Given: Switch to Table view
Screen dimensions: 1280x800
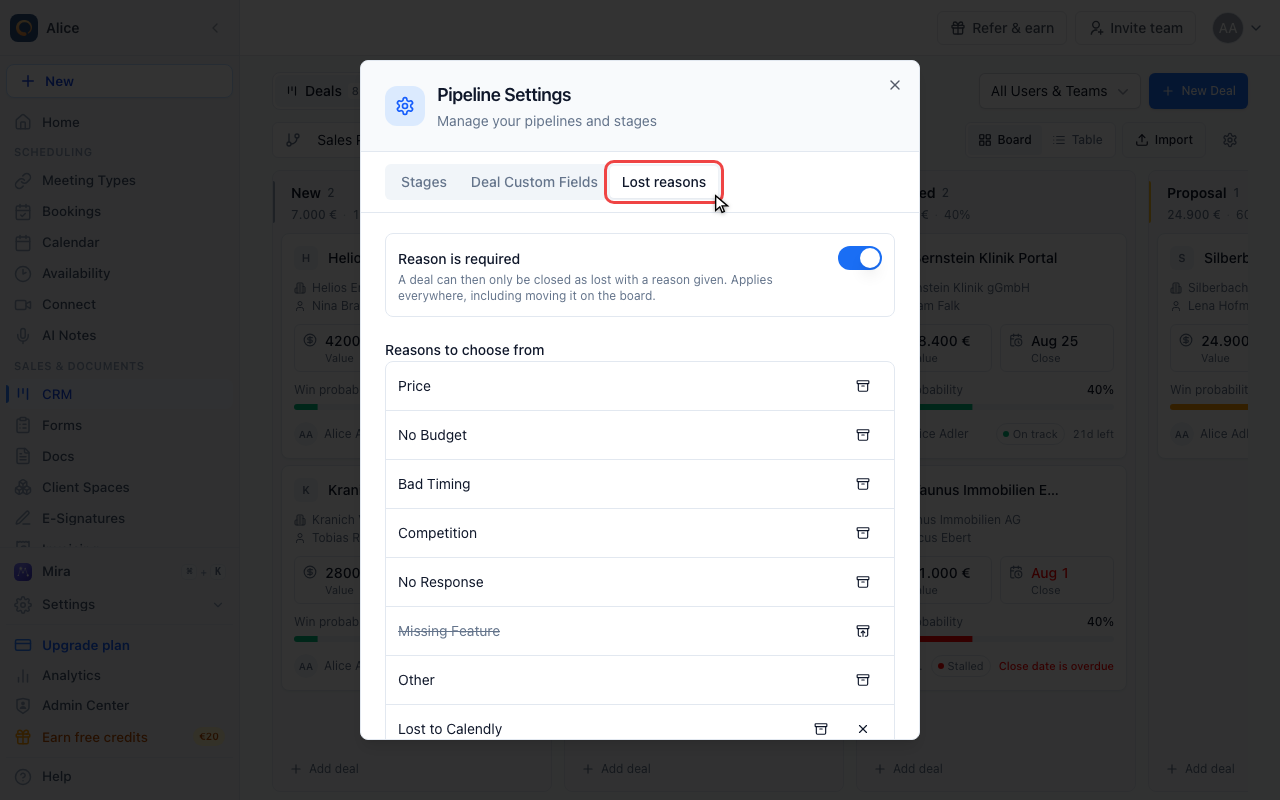Looking at the screenshot, I should 1077,140.
